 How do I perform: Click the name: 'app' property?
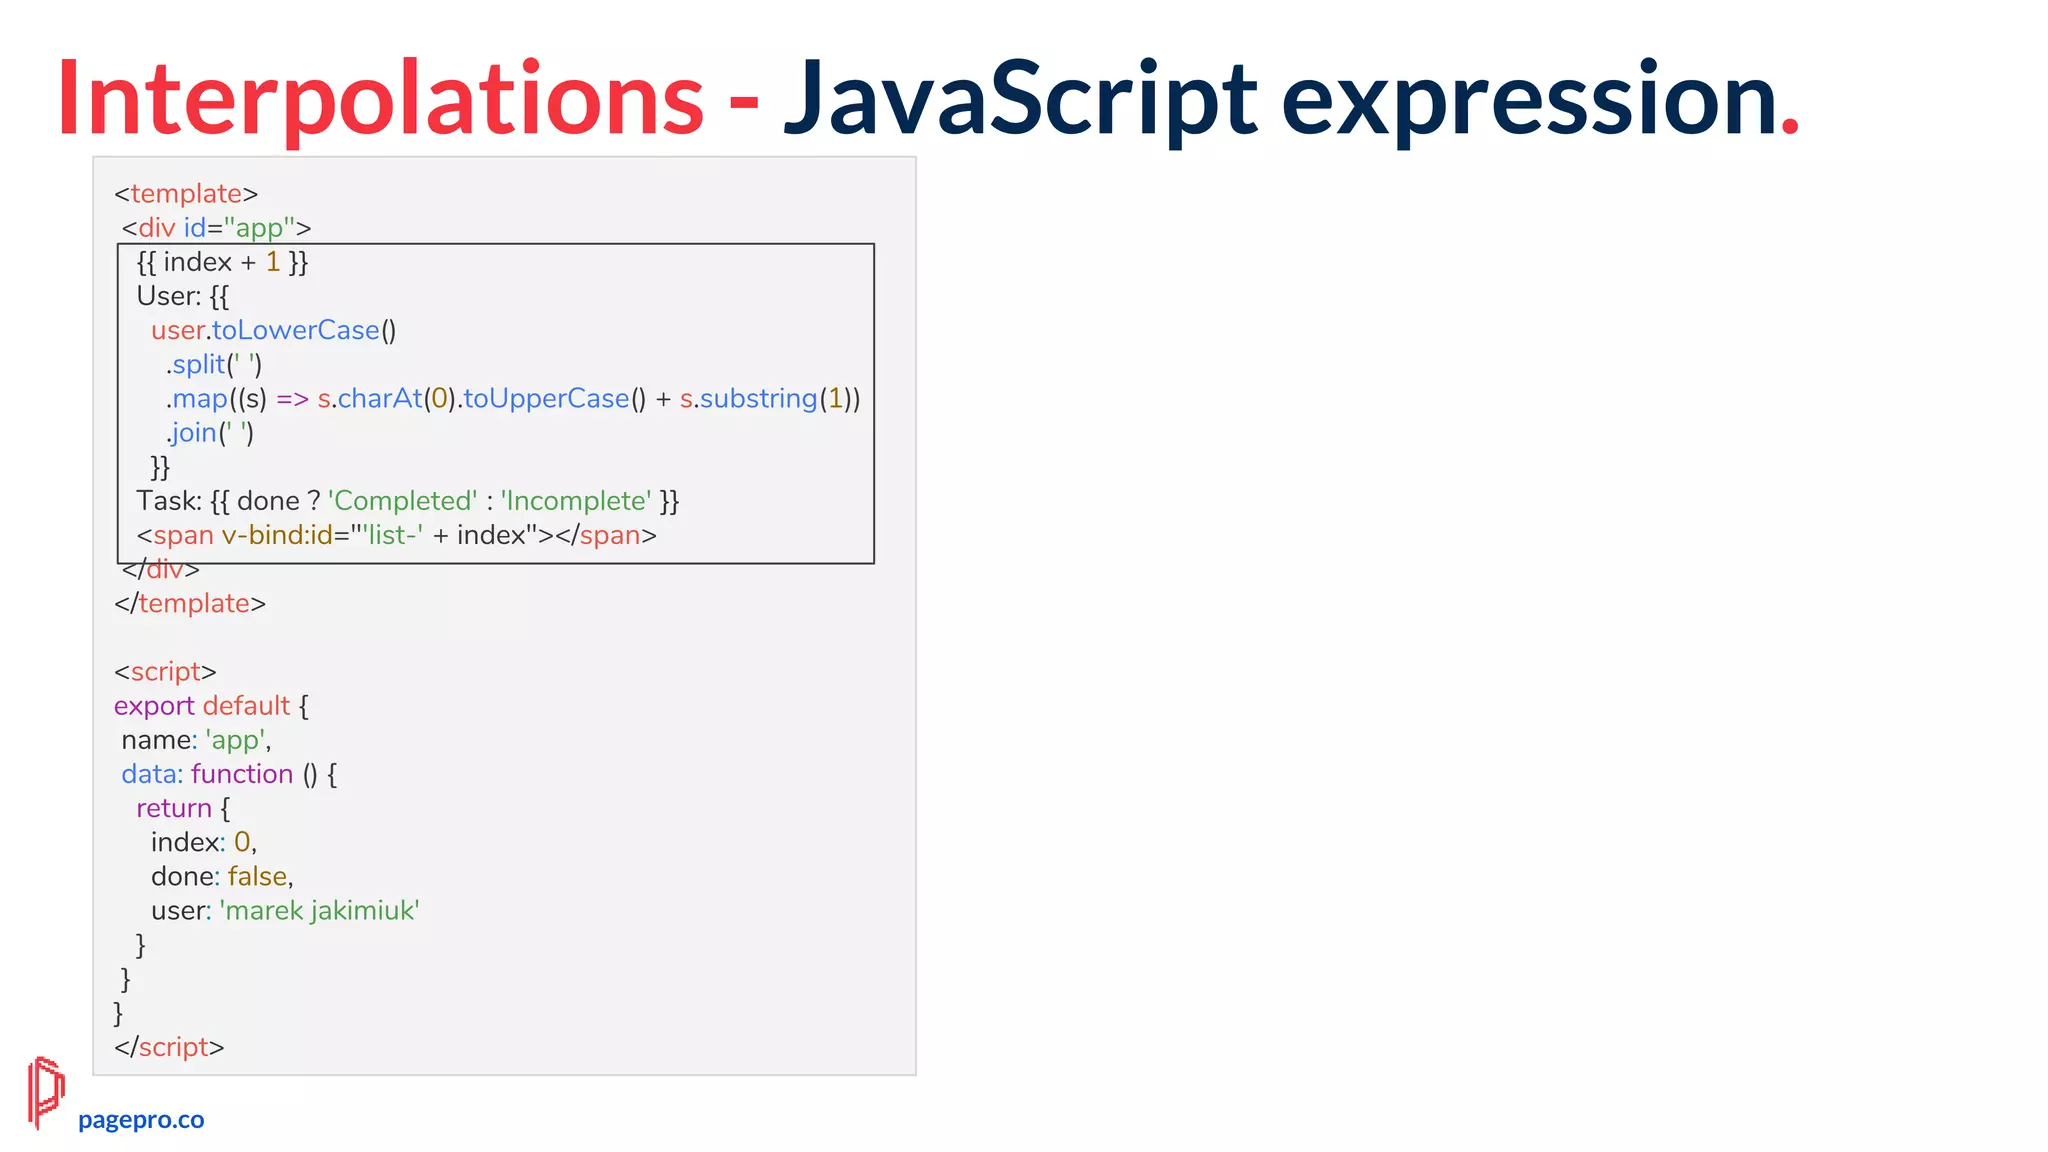click(196, 740)
